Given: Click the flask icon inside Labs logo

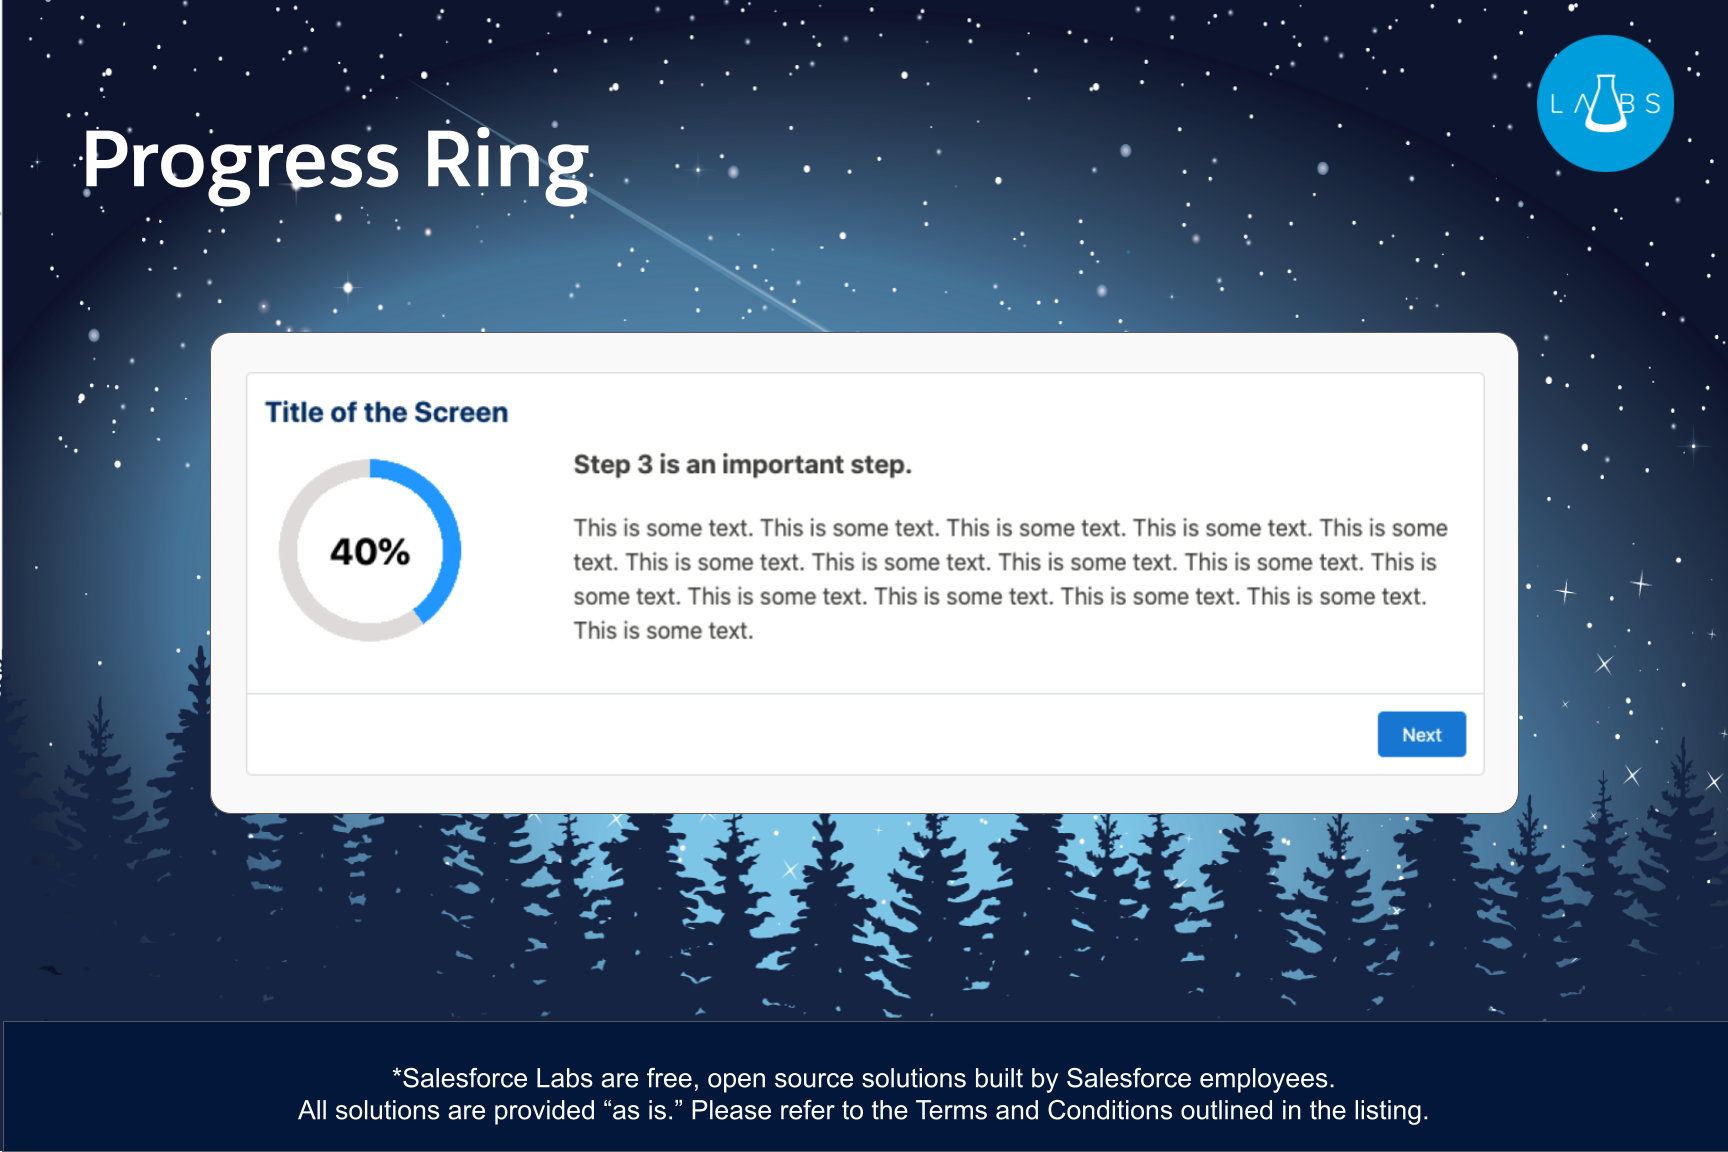Looking at the screenshot, I should pos(1606,103).
